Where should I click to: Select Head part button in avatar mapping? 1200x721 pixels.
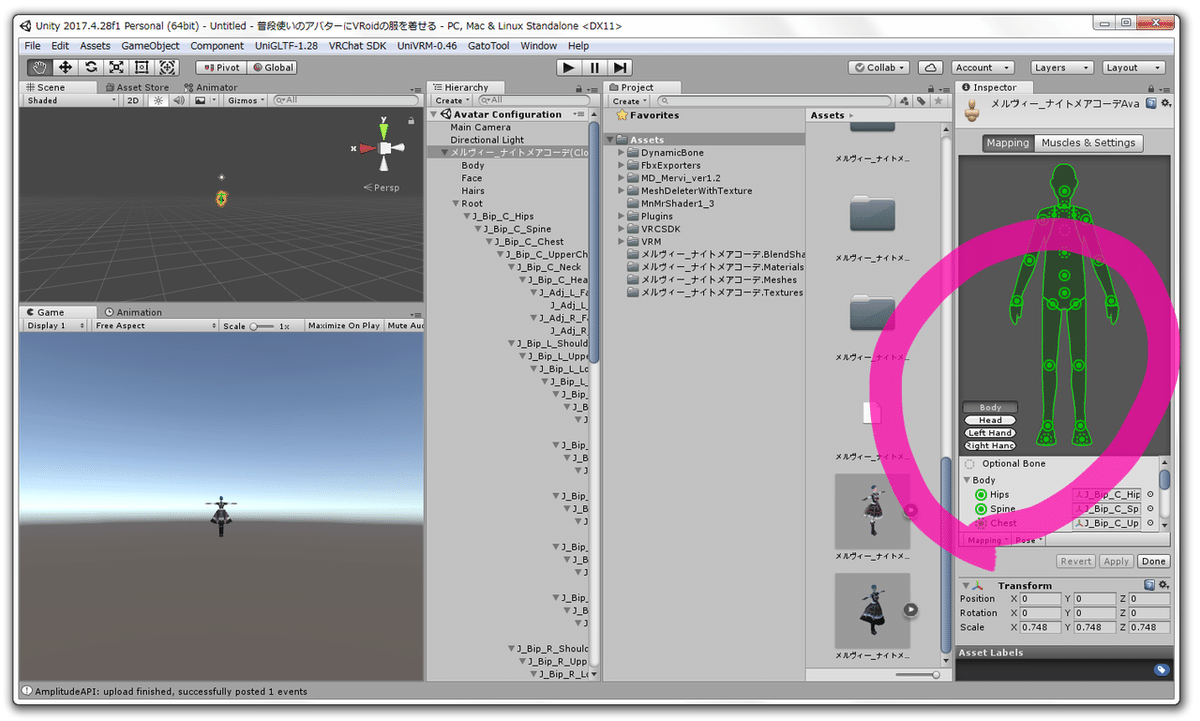990,420
